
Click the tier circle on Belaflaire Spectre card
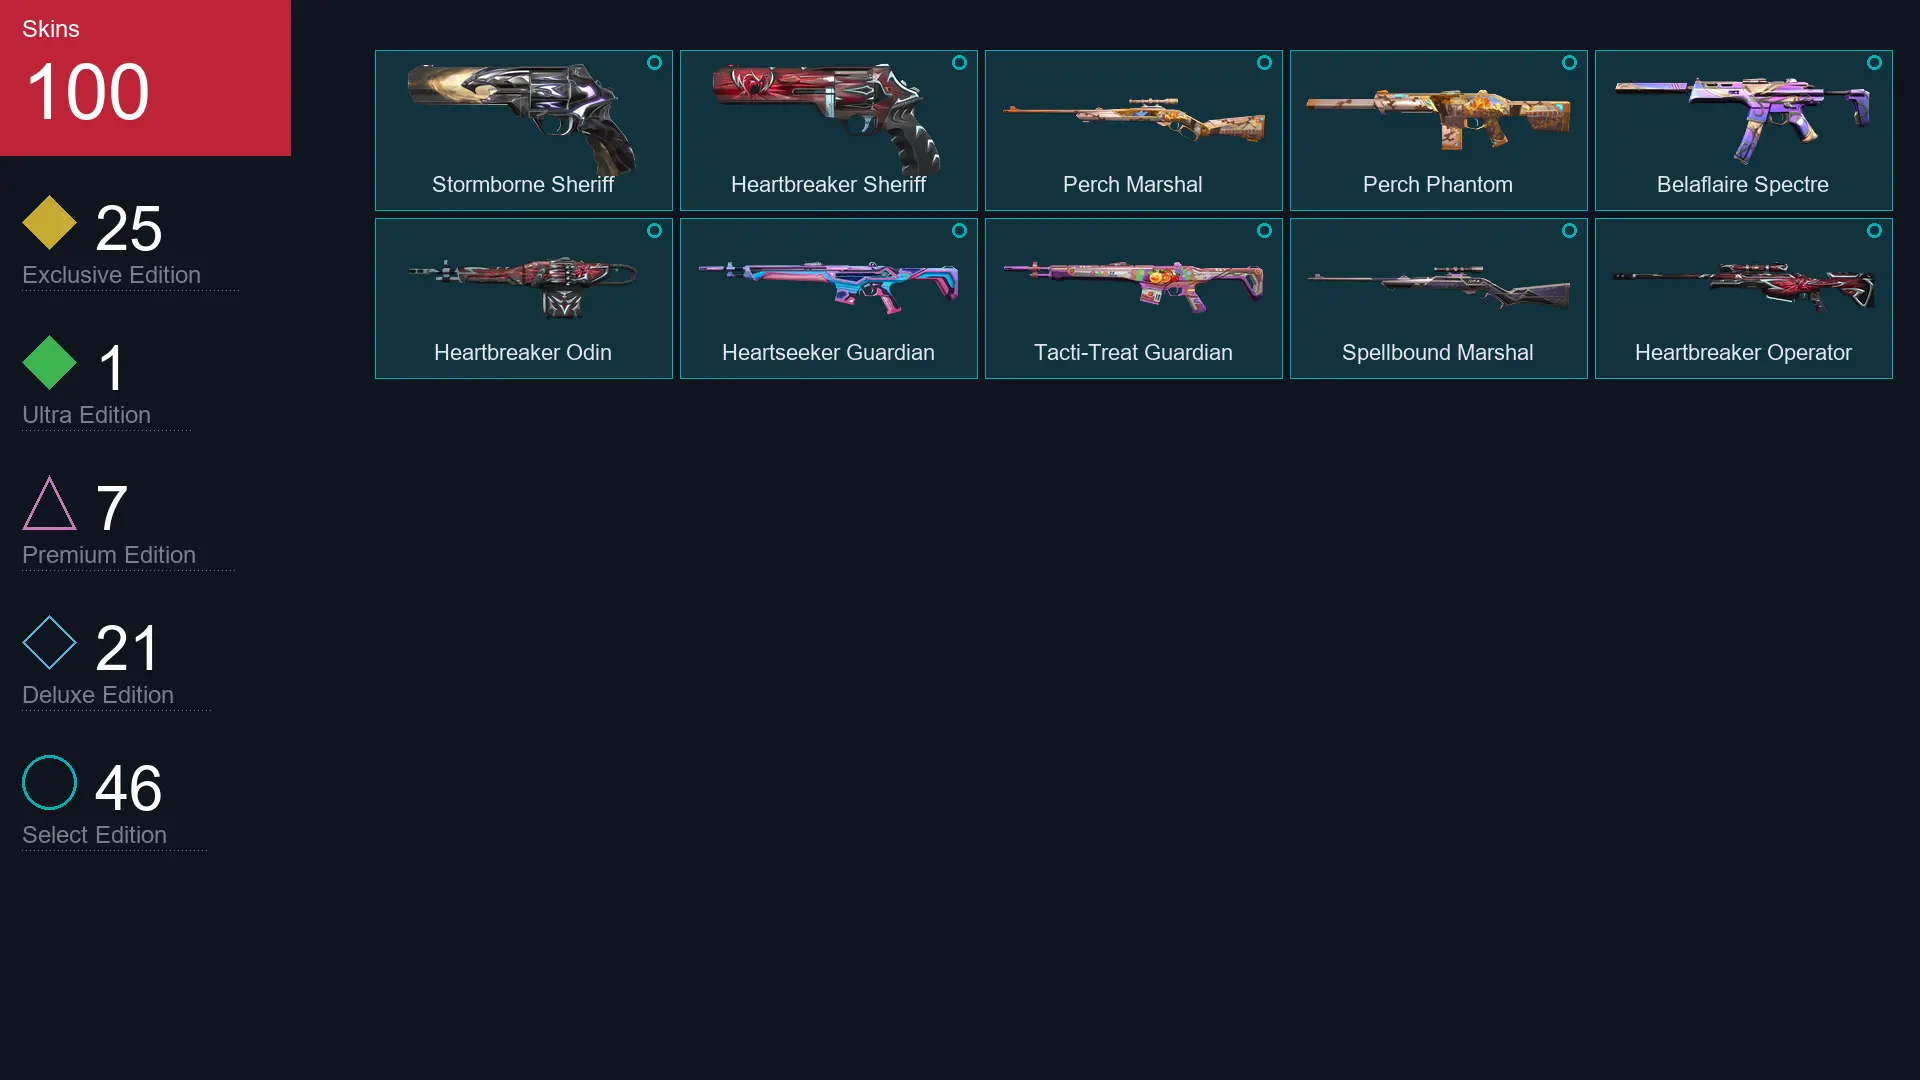1874,62
